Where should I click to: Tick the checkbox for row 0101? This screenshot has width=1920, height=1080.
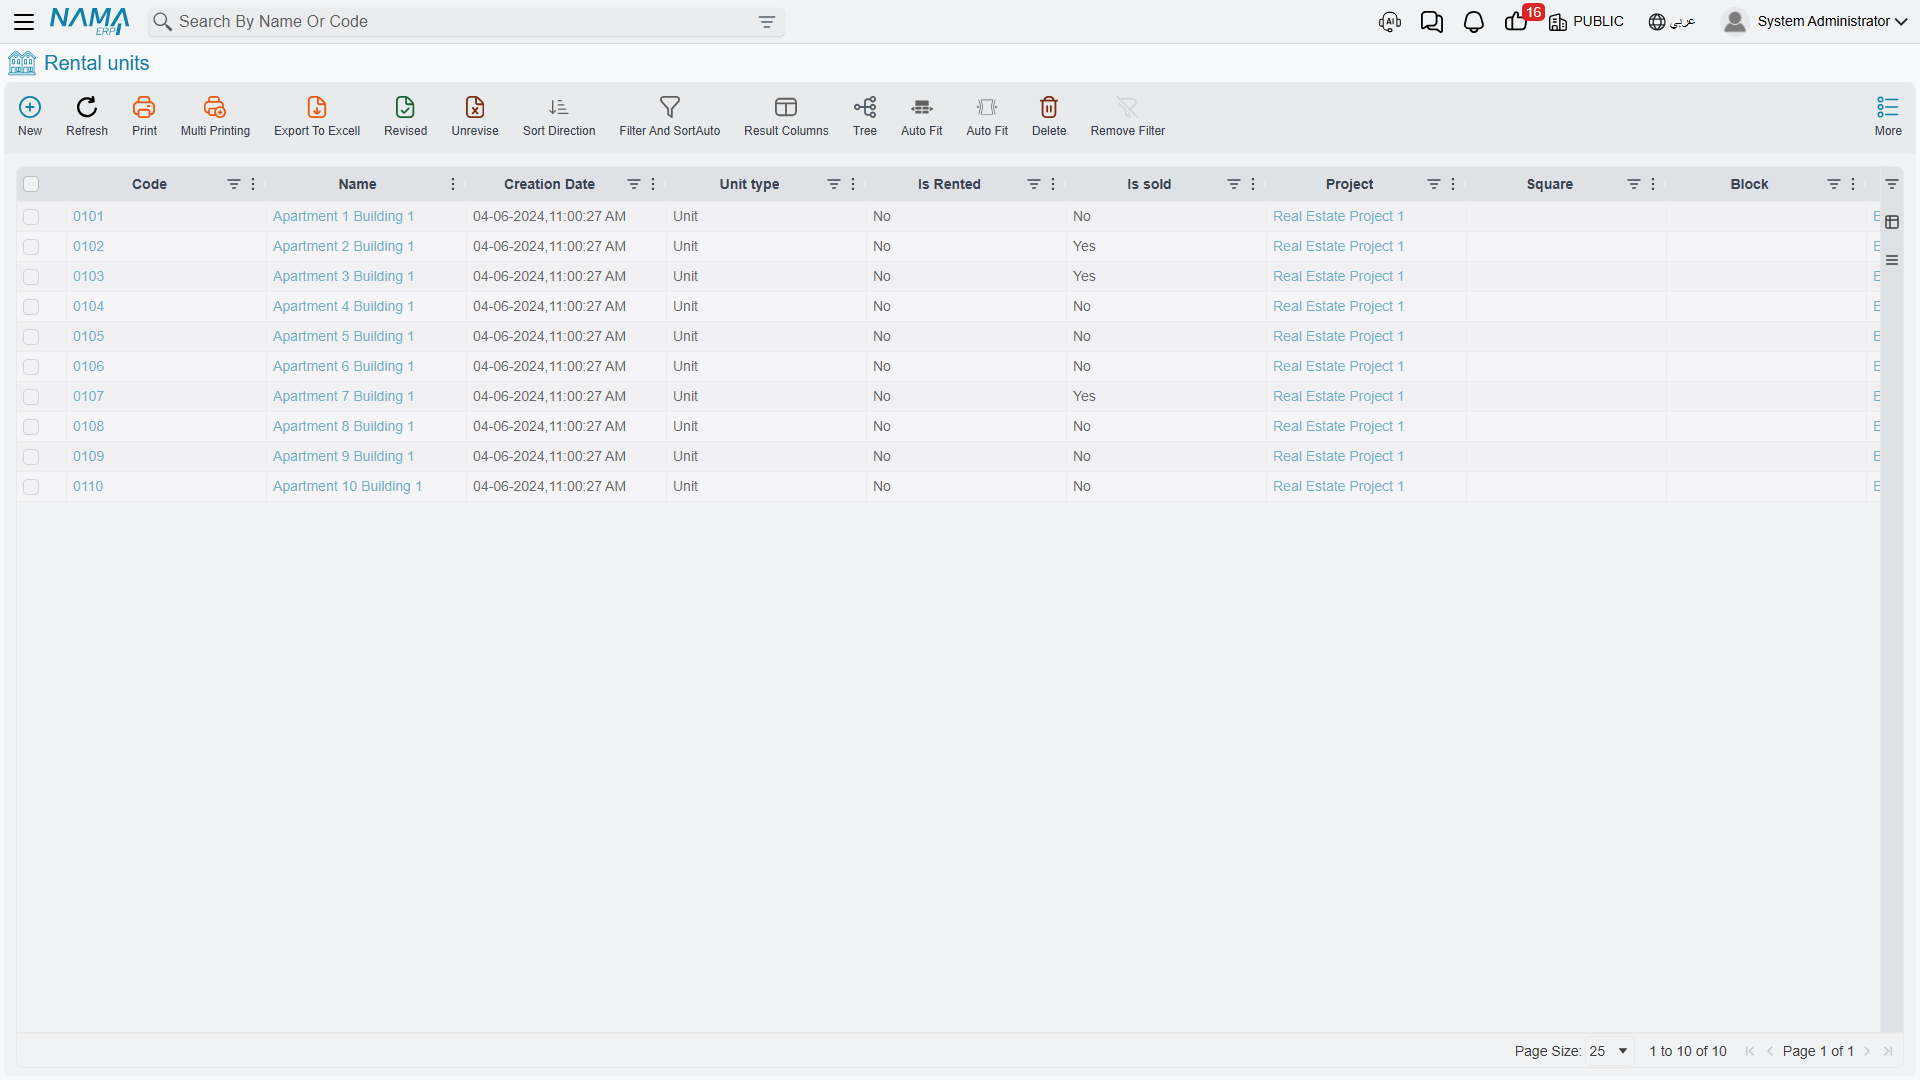pos(31,217)
